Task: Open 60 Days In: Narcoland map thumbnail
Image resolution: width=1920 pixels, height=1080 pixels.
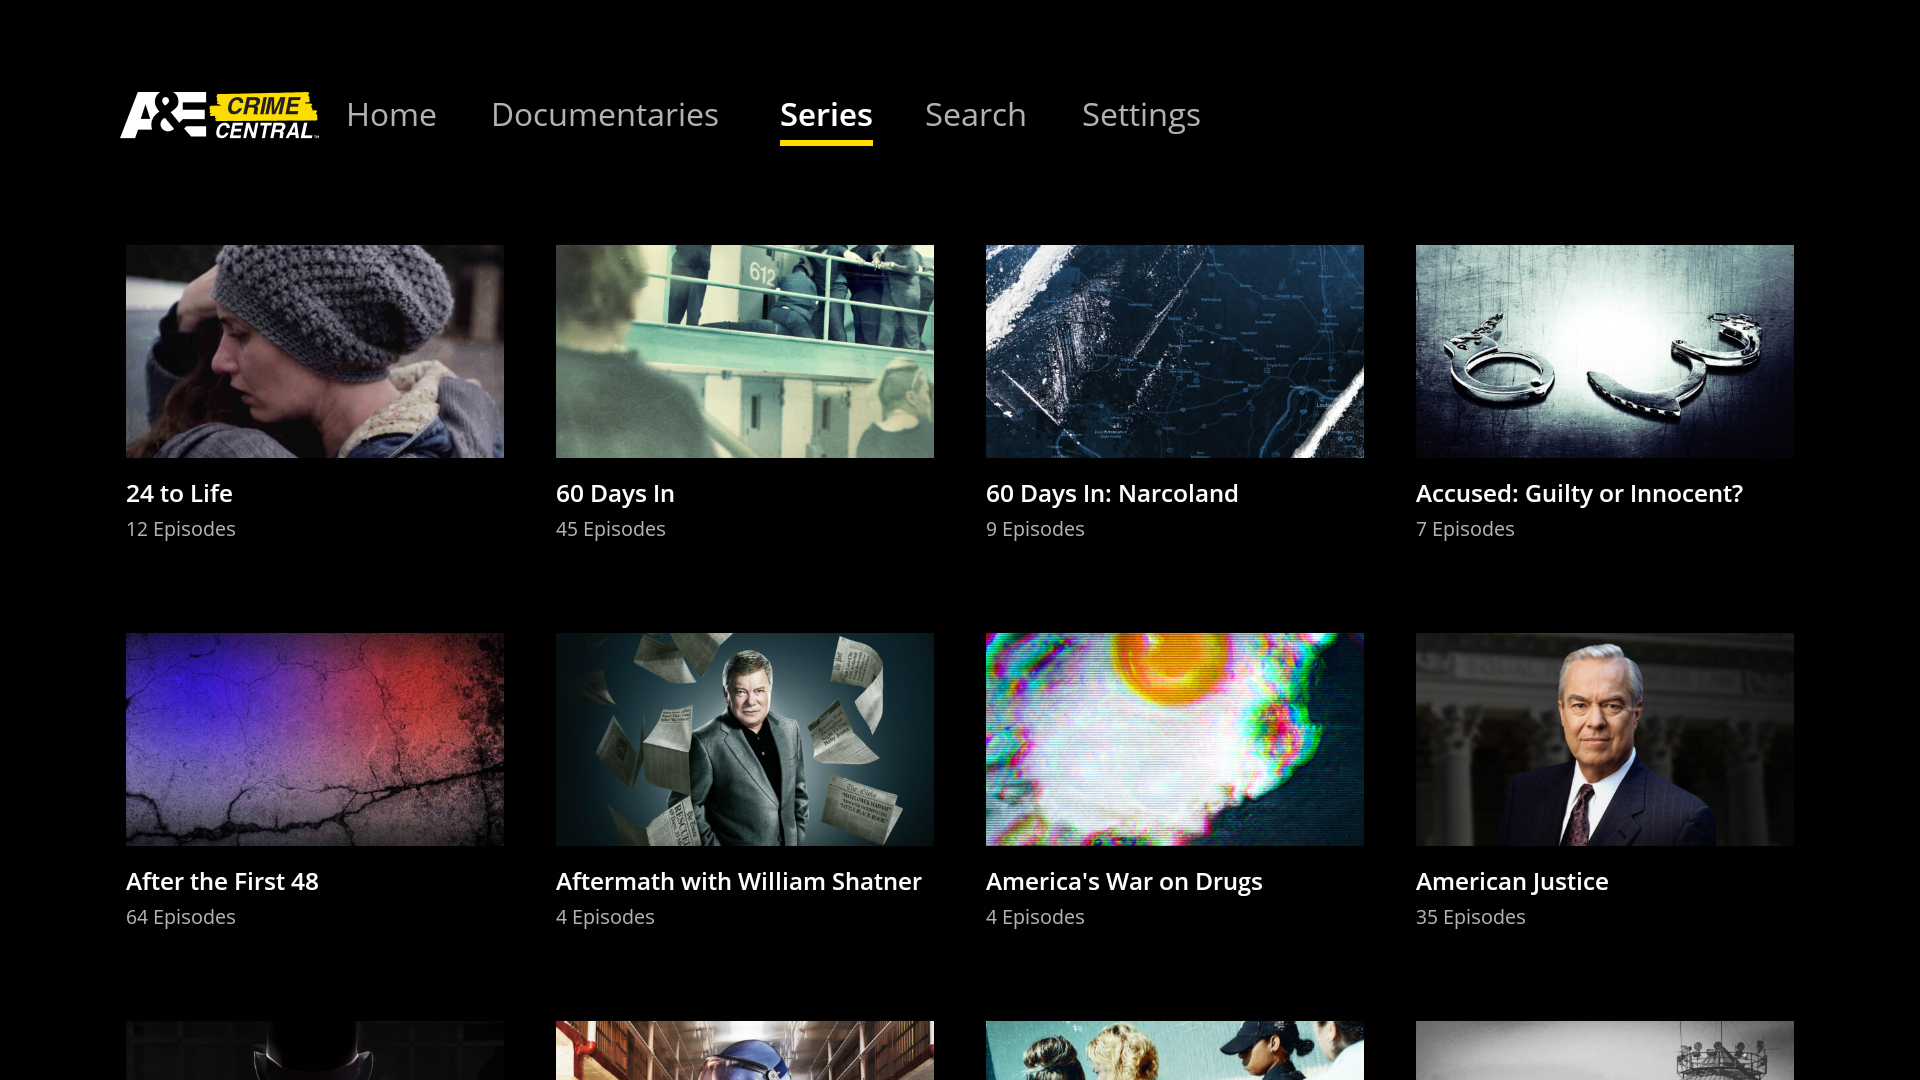Action: 1175,351
